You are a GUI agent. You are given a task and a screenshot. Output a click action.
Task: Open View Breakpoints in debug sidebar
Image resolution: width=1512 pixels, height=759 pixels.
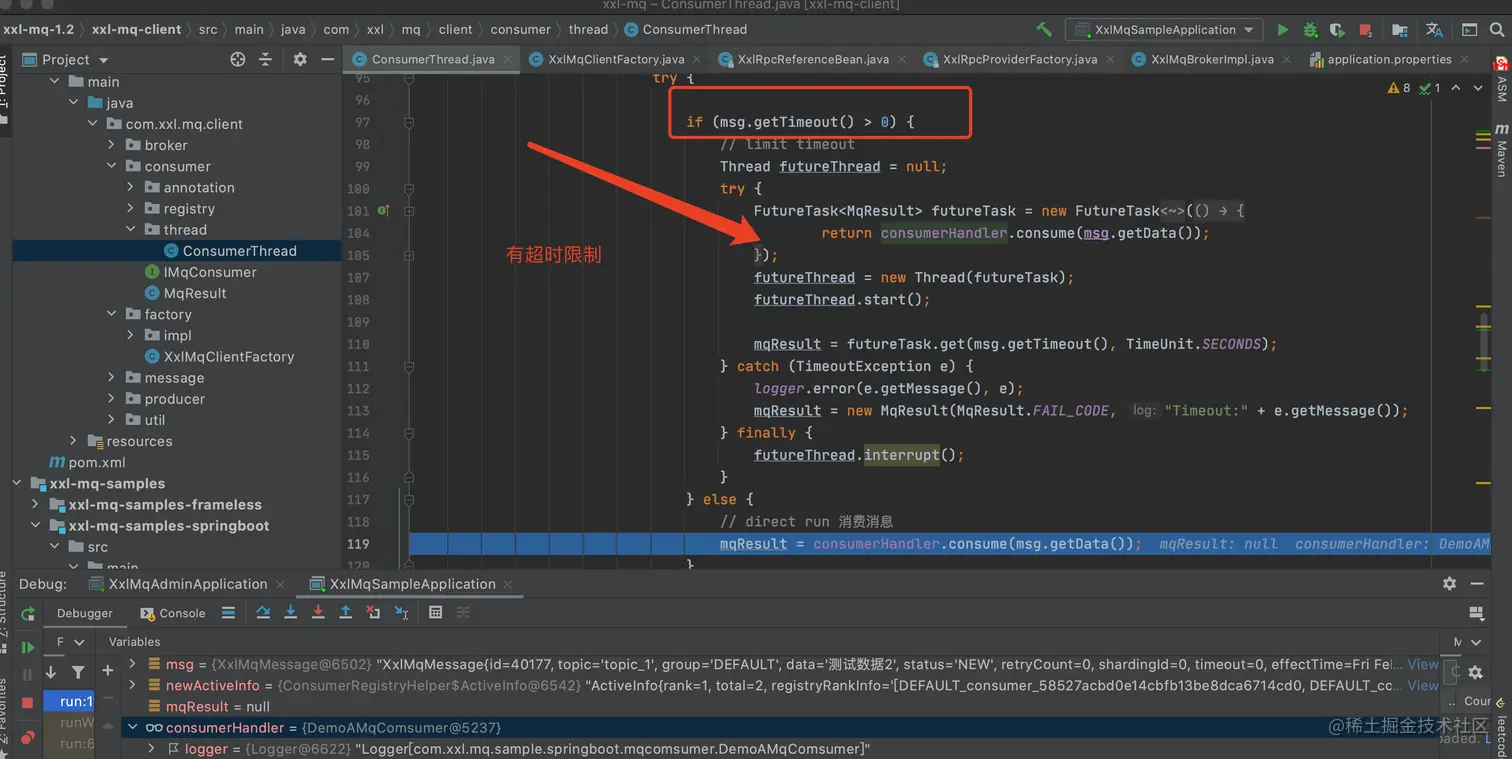pyautogui.click(x=28, y=737)
